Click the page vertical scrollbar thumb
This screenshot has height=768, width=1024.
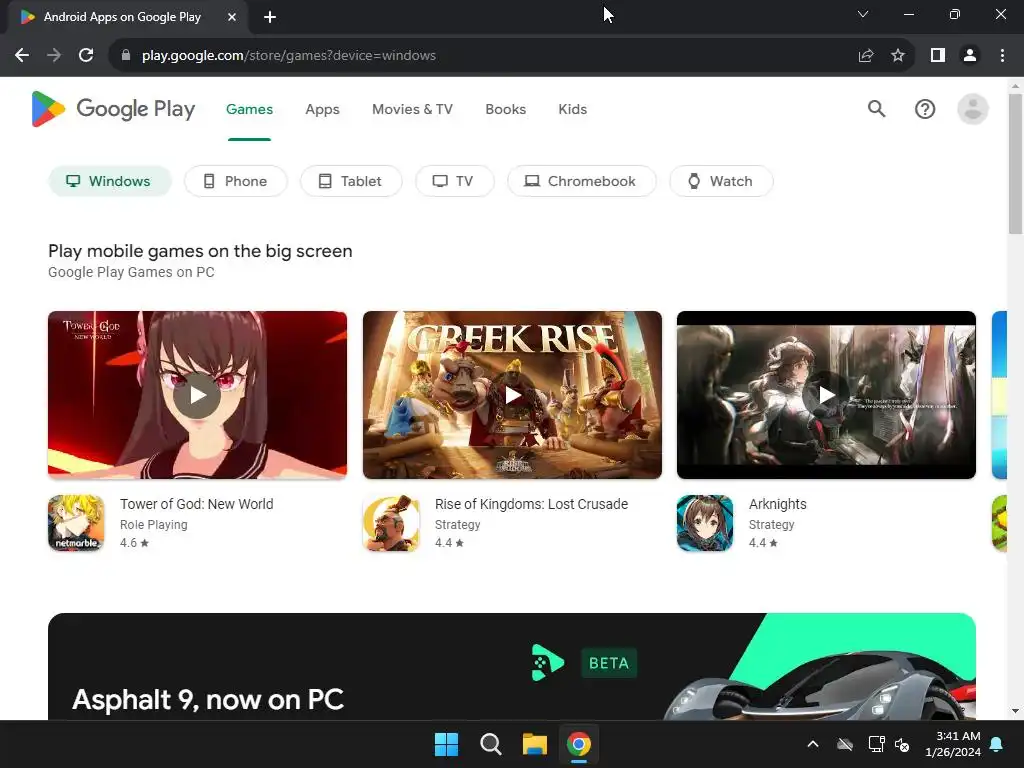click(x=1015, y=163)
